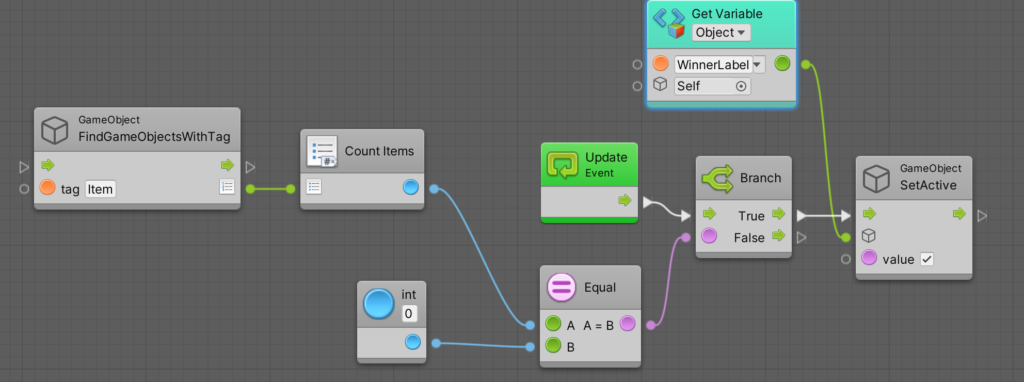Click the int value 0 field
The image size is (1024, 382).
(409, 313)
